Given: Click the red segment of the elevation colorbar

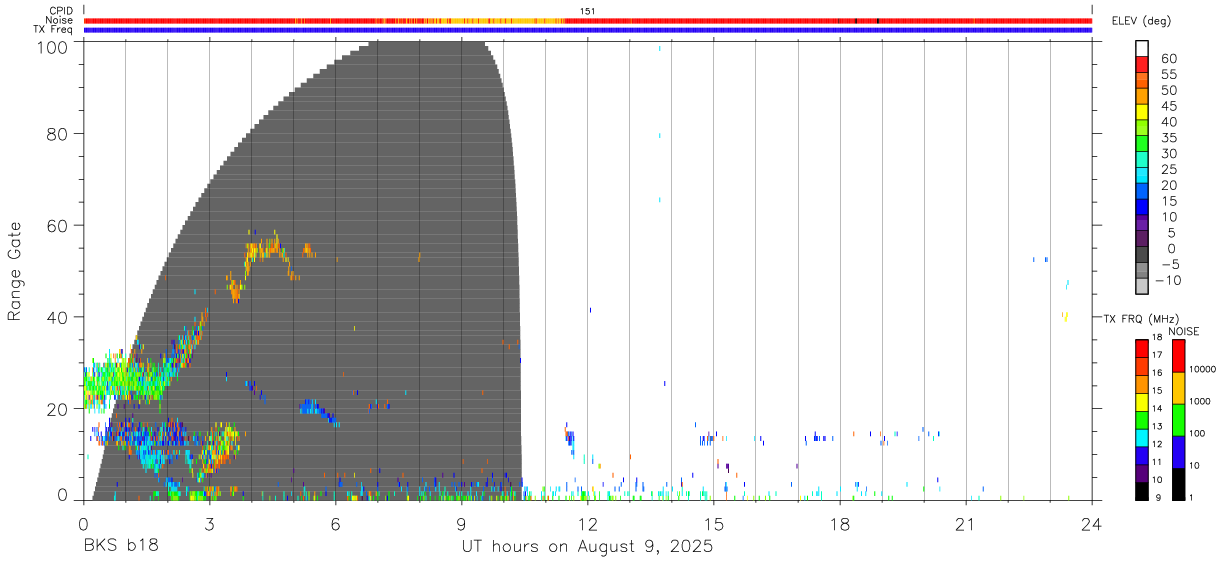Looking at the screenshot, I should point(1143,65).
